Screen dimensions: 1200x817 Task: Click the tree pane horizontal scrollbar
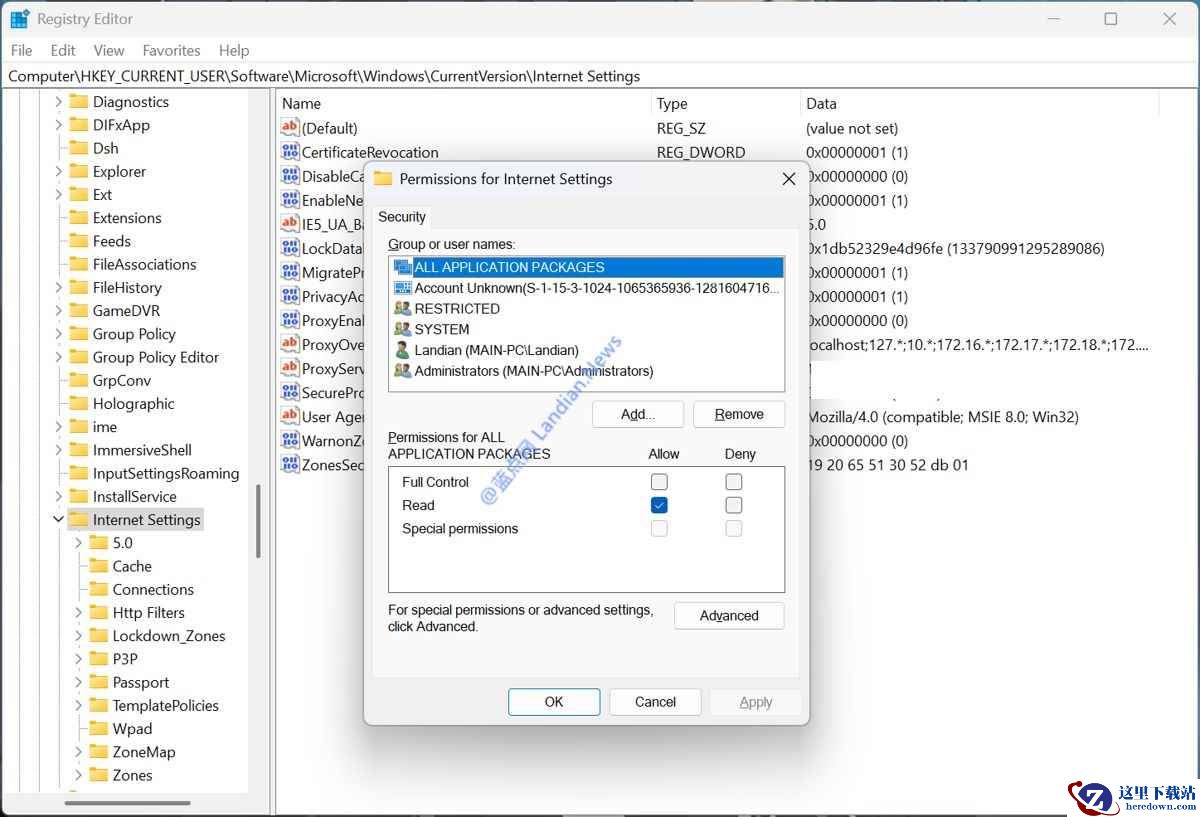(x=128, y=802)
